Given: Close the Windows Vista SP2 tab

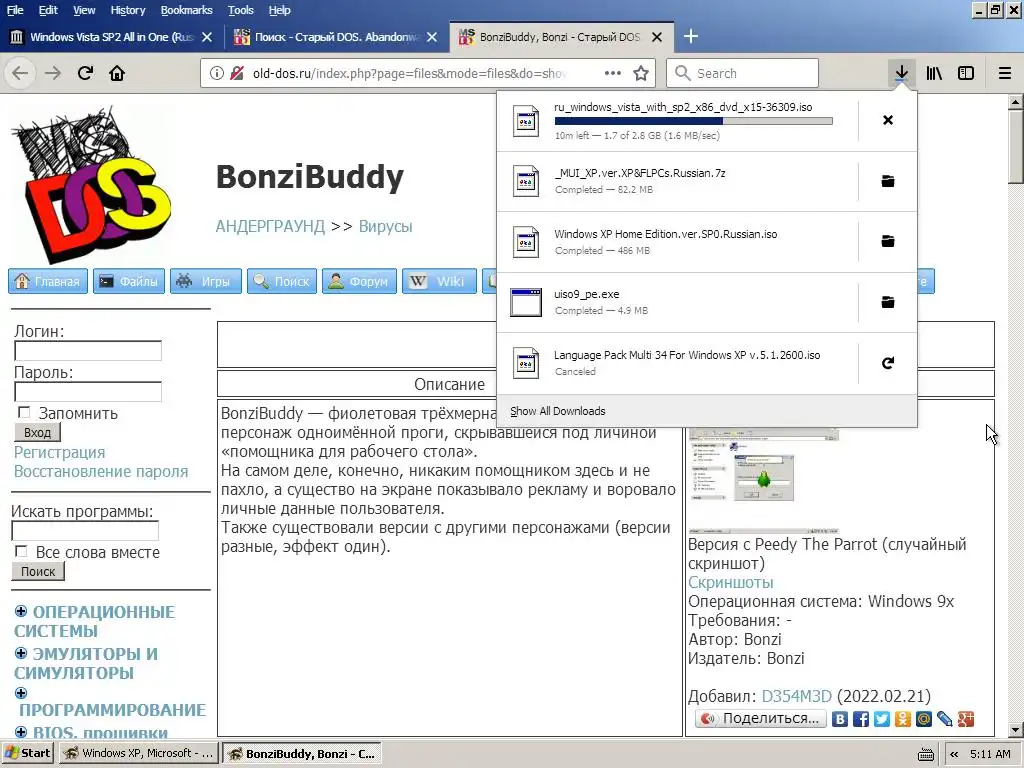Looking at the screenshot, I should coord(207,37).
